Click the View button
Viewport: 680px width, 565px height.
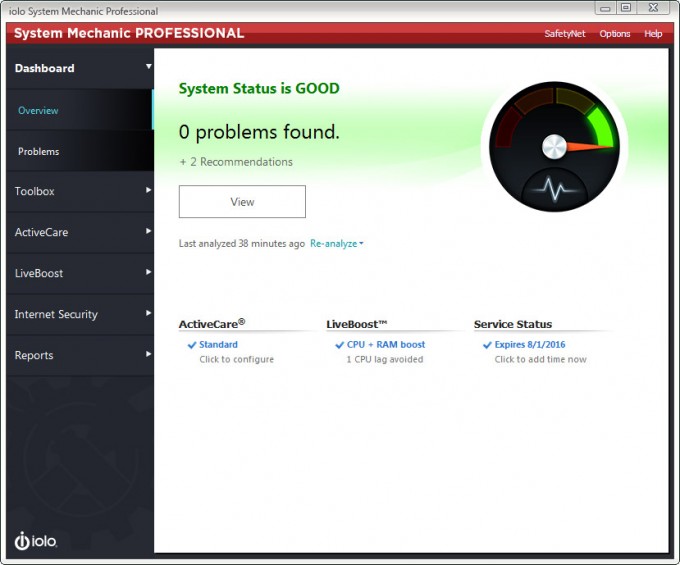pyautogui.click(x=242, y=202)
